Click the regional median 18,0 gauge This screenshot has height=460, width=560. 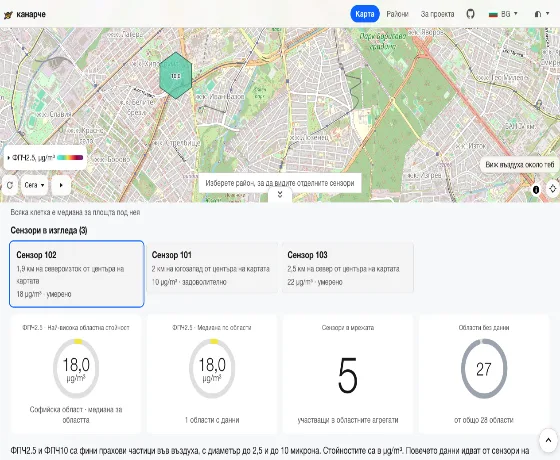click(212, 369)
